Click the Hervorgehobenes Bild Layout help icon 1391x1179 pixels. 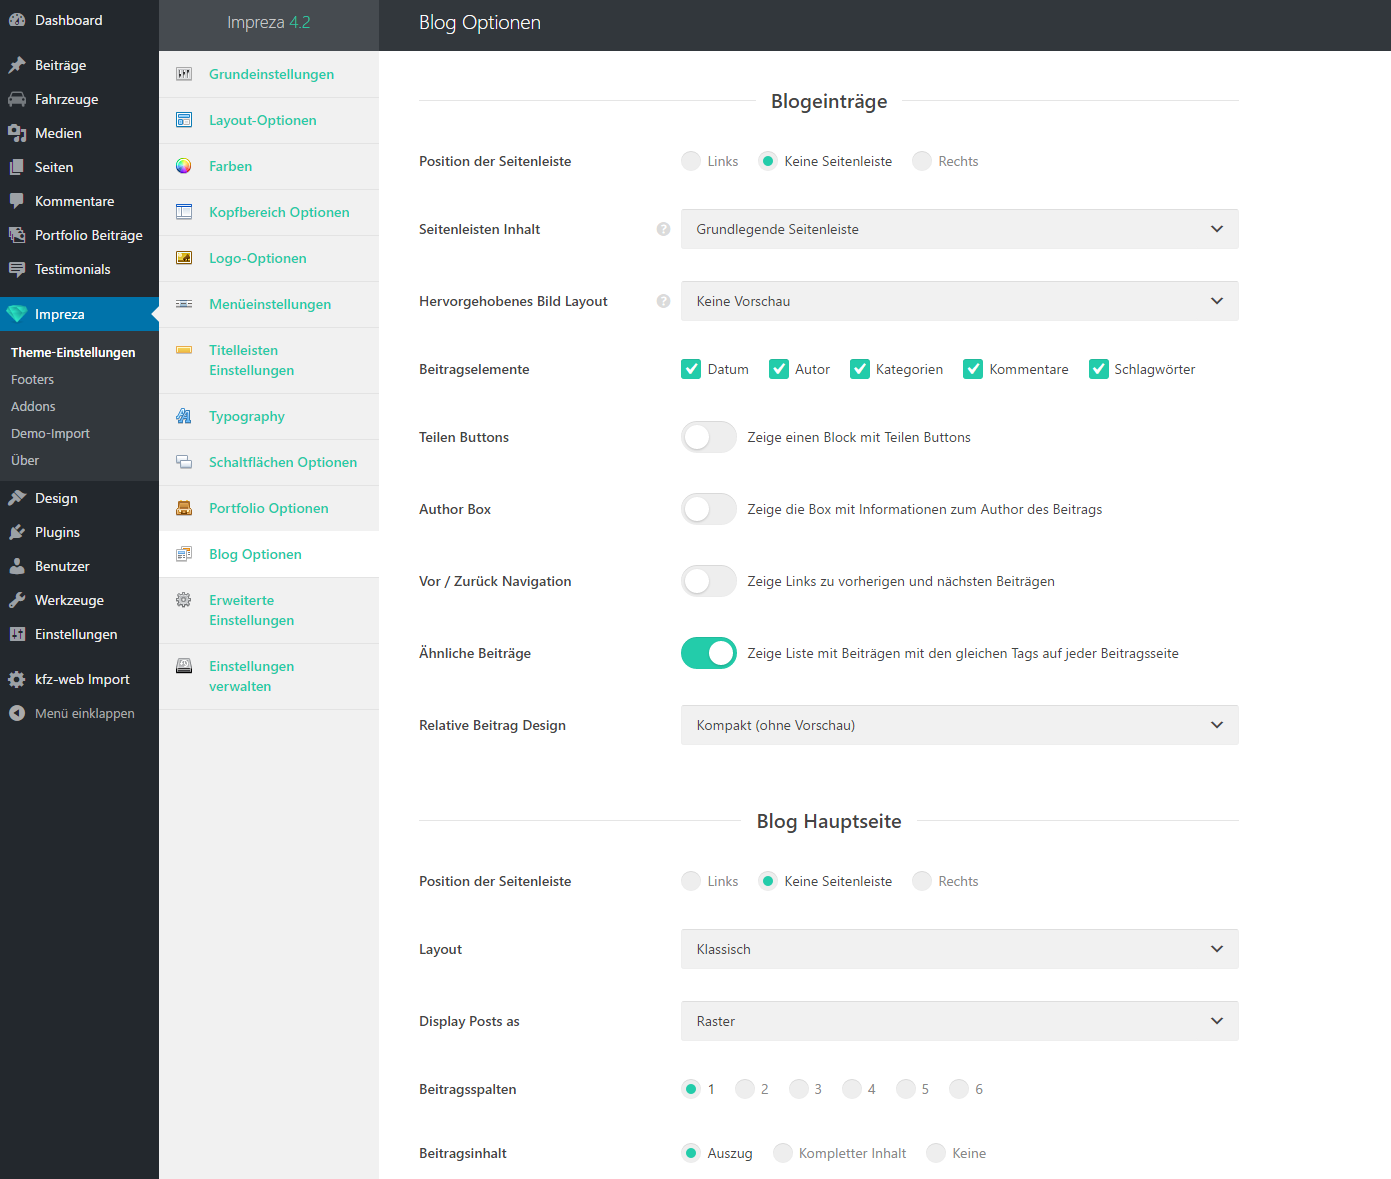(663, 301)
